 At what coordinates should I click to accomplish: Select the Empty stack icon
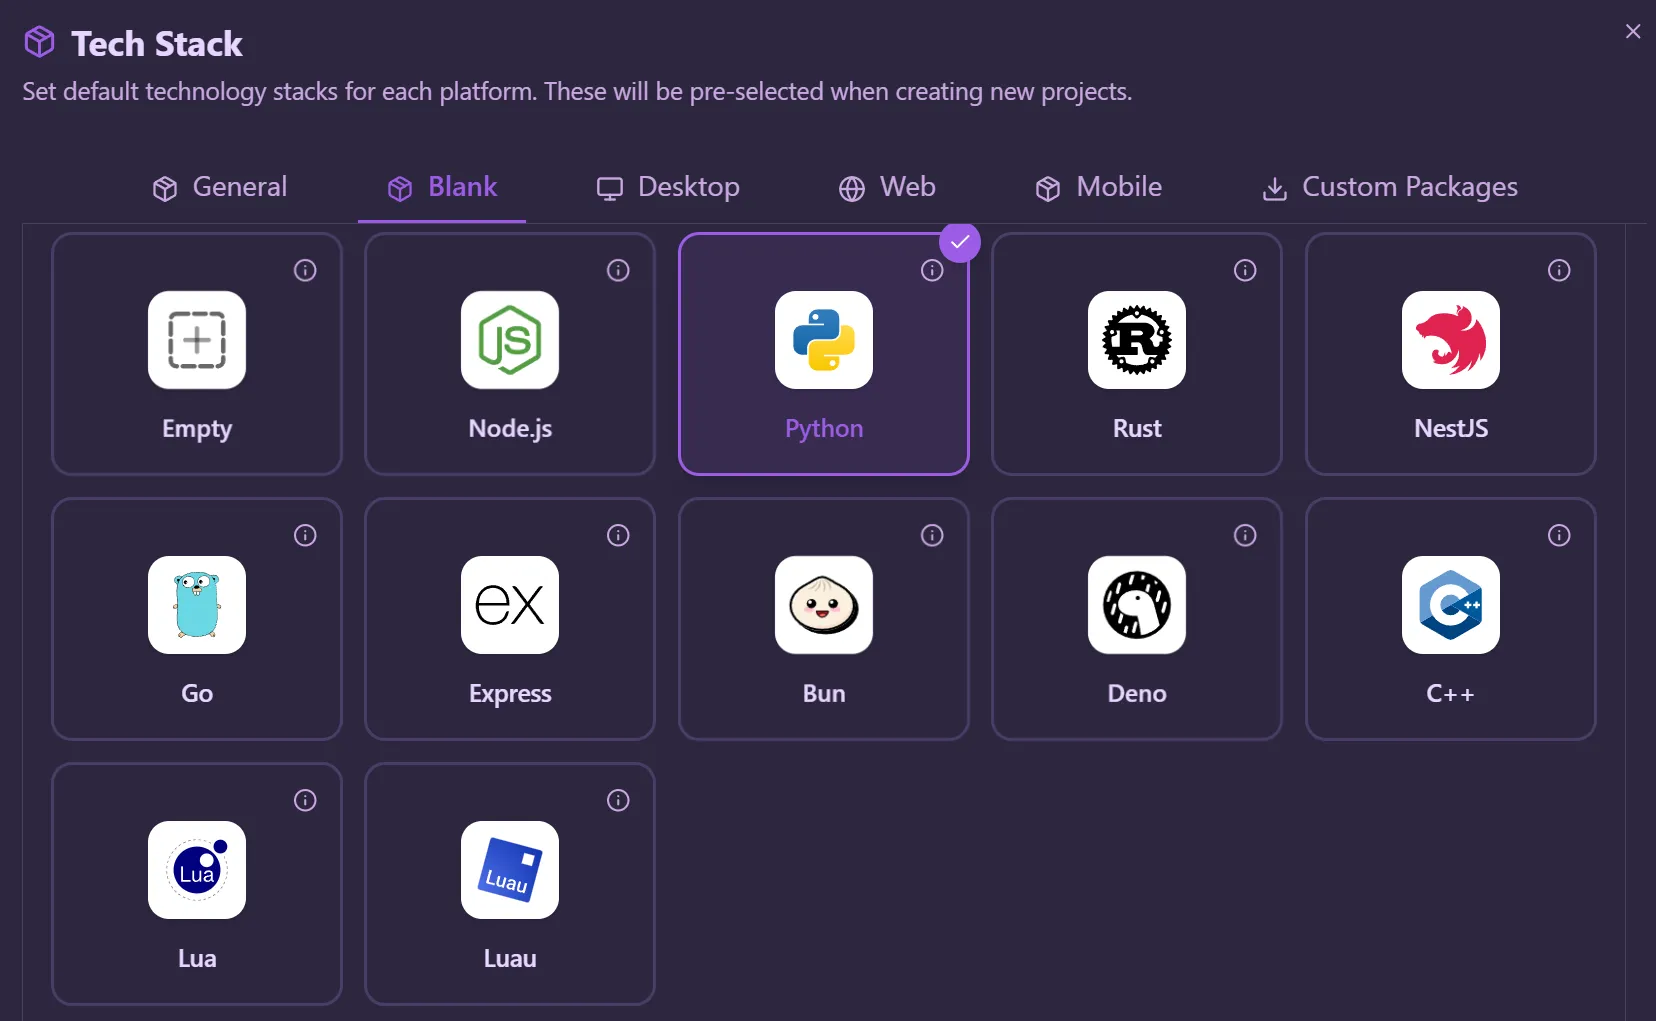coord(197,340)
